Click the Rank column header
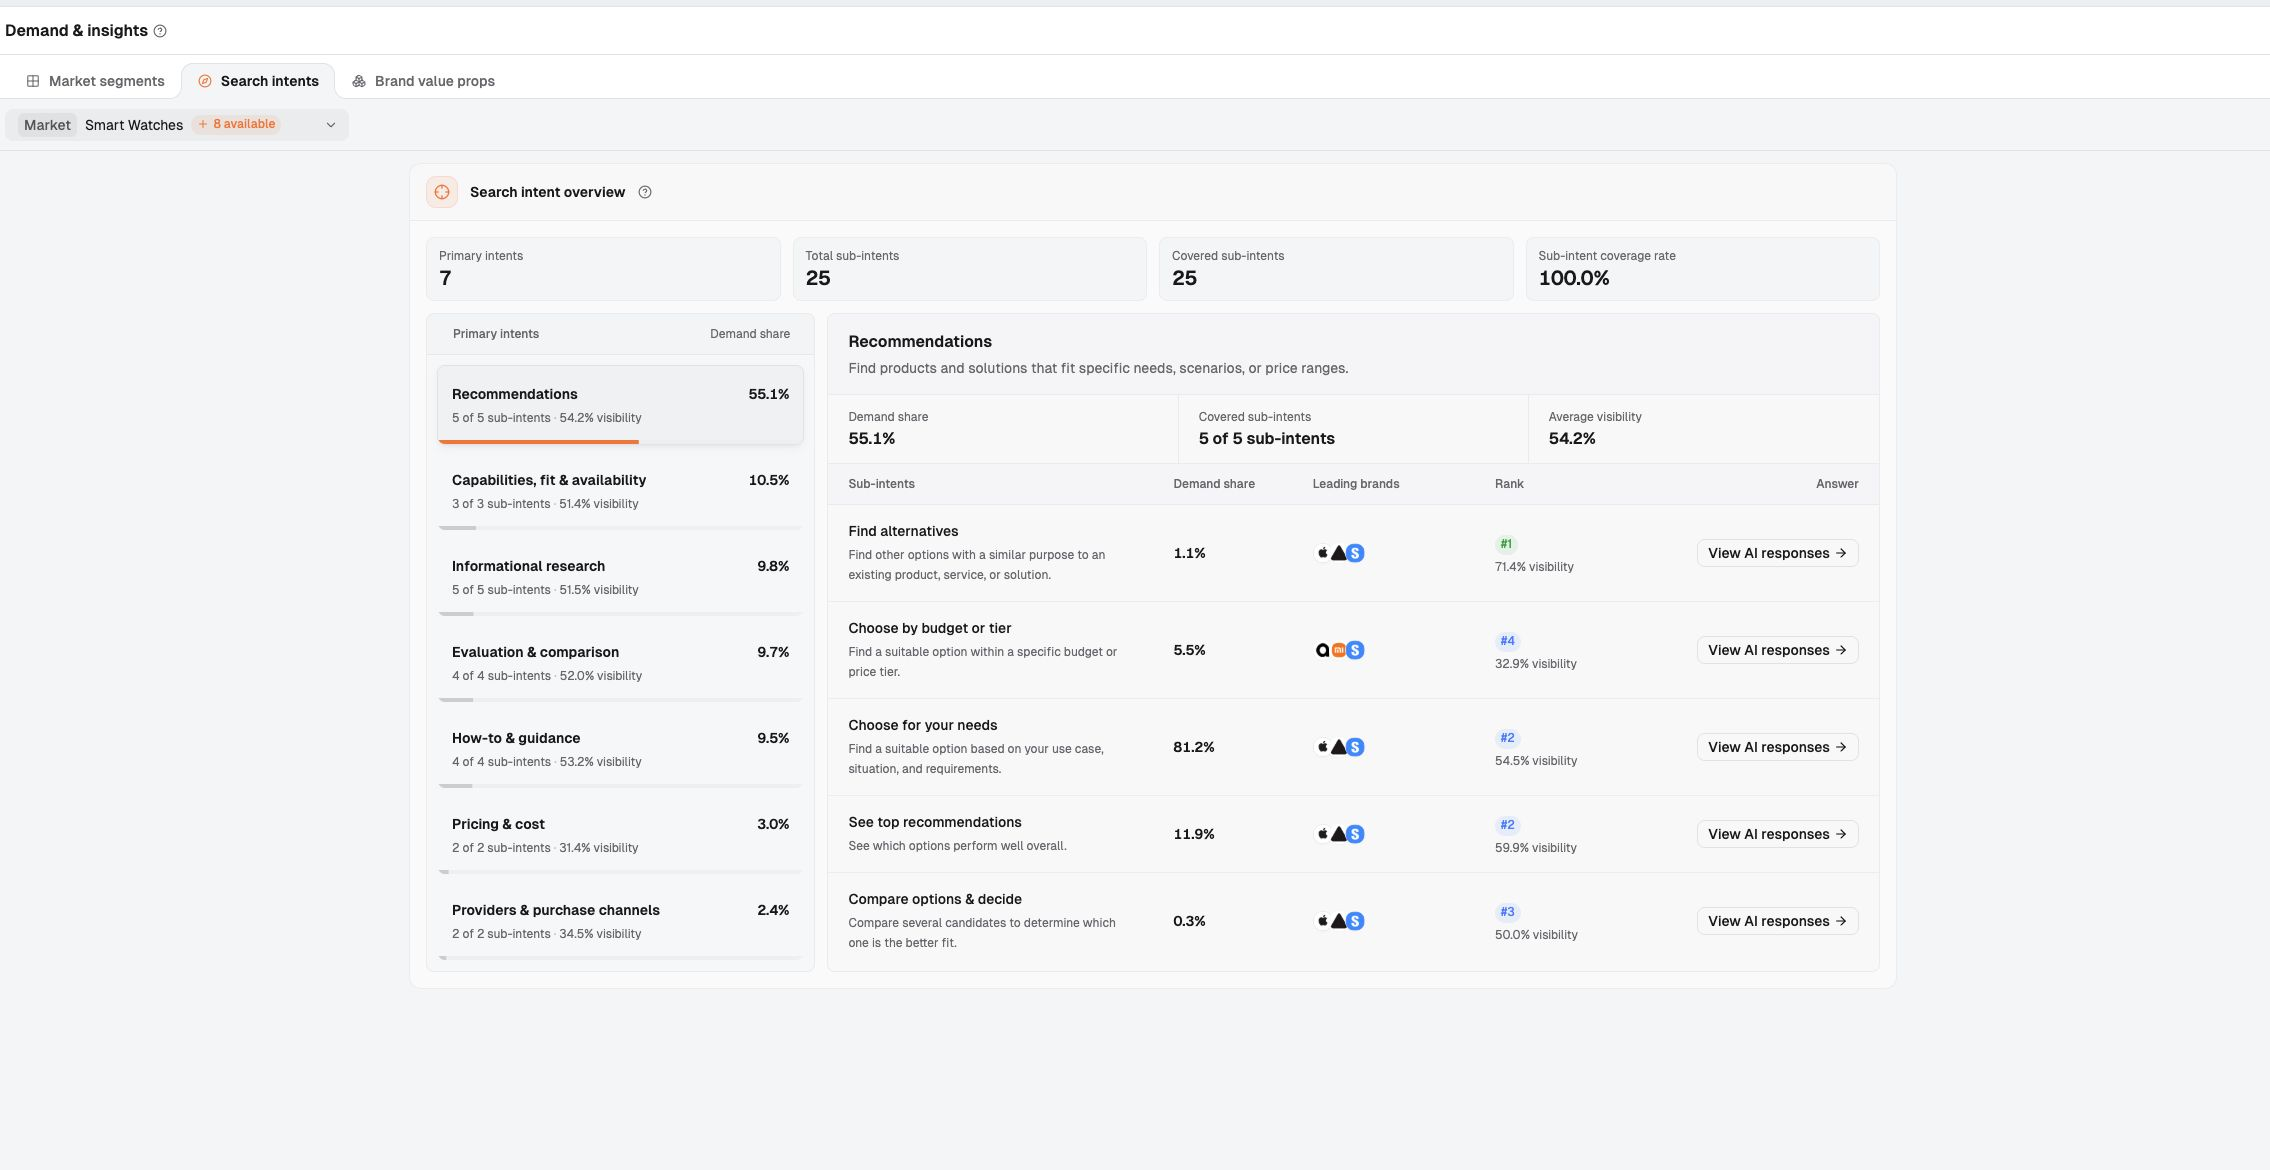Viewport: 2270px width, 1170px height. [x=1509, y=484]
